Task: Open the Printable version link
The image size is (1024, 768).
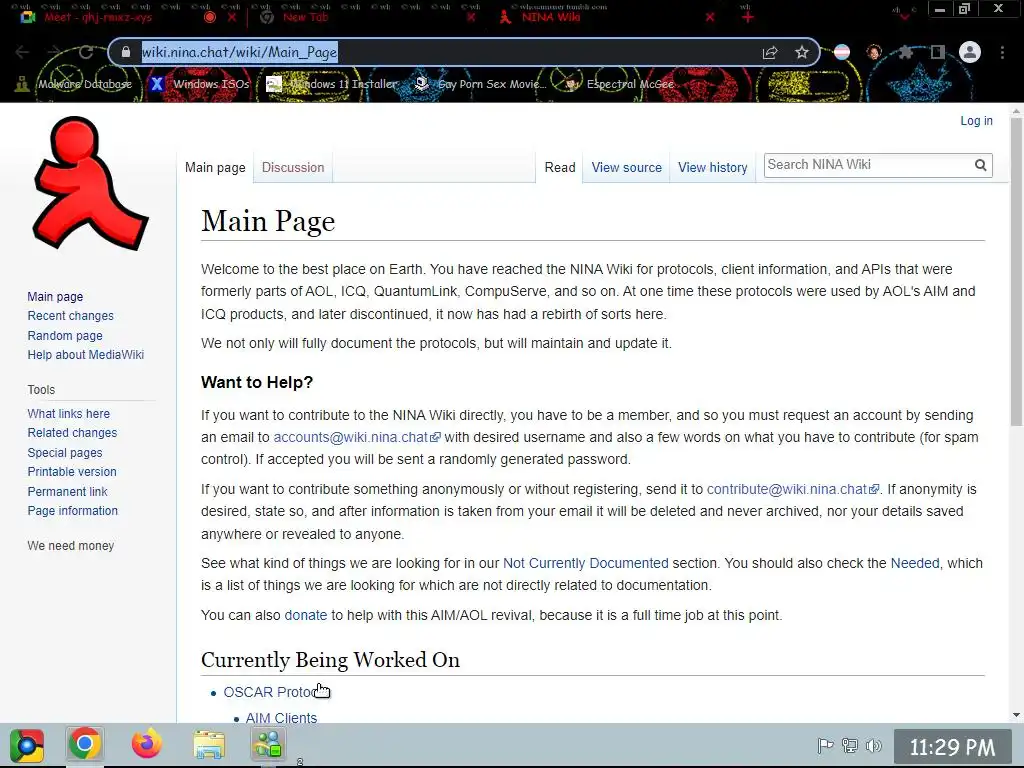Action: pyautogui.click(x=72, y=472)
